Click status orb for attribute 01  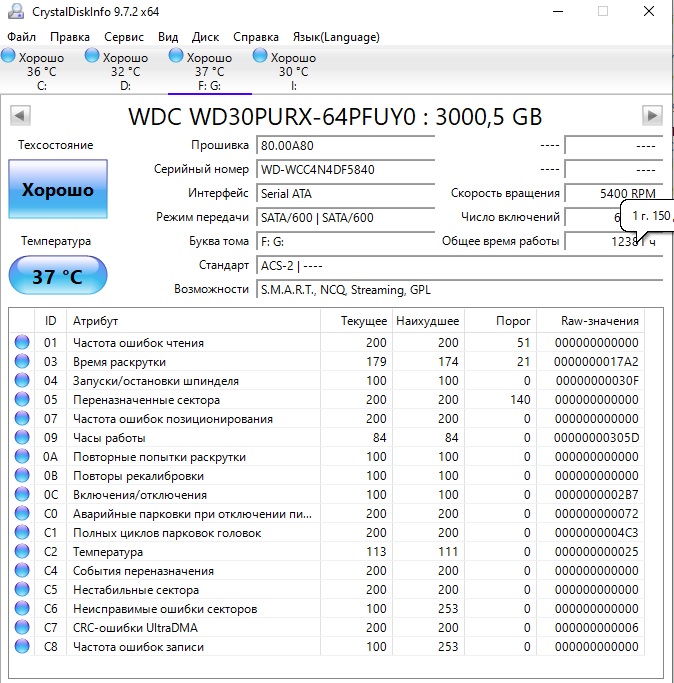22,342
